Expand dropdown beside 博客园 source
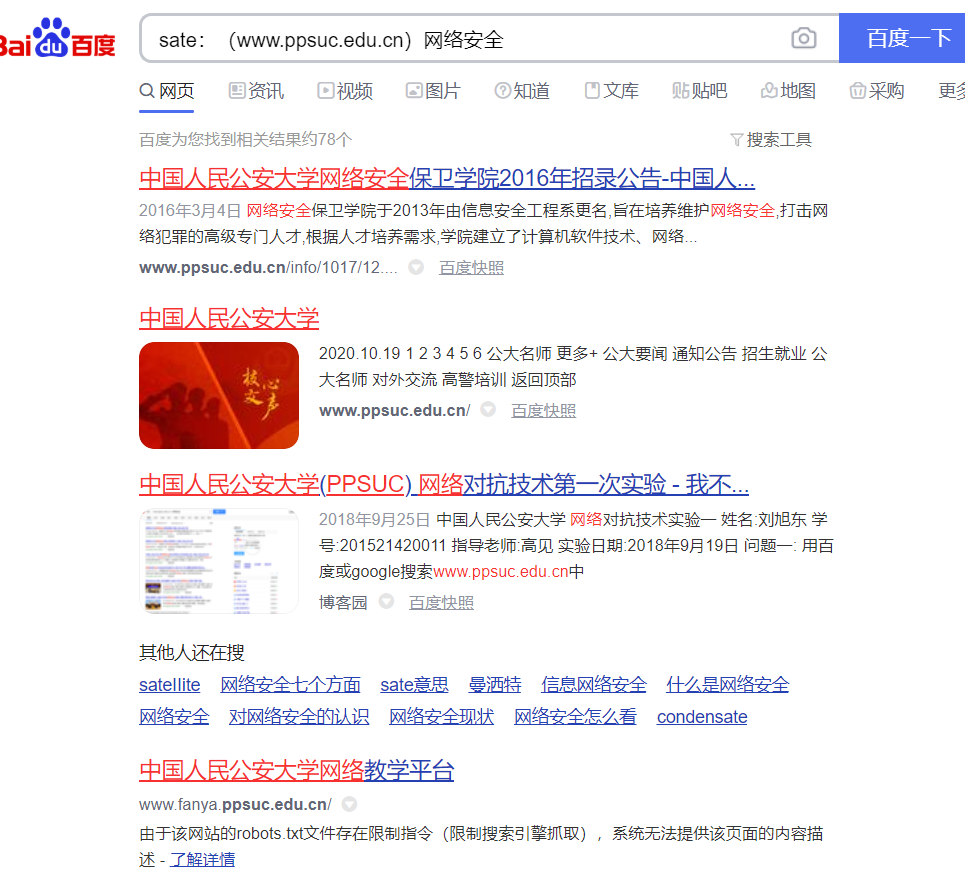965x871 pixels. click(386, 601)
